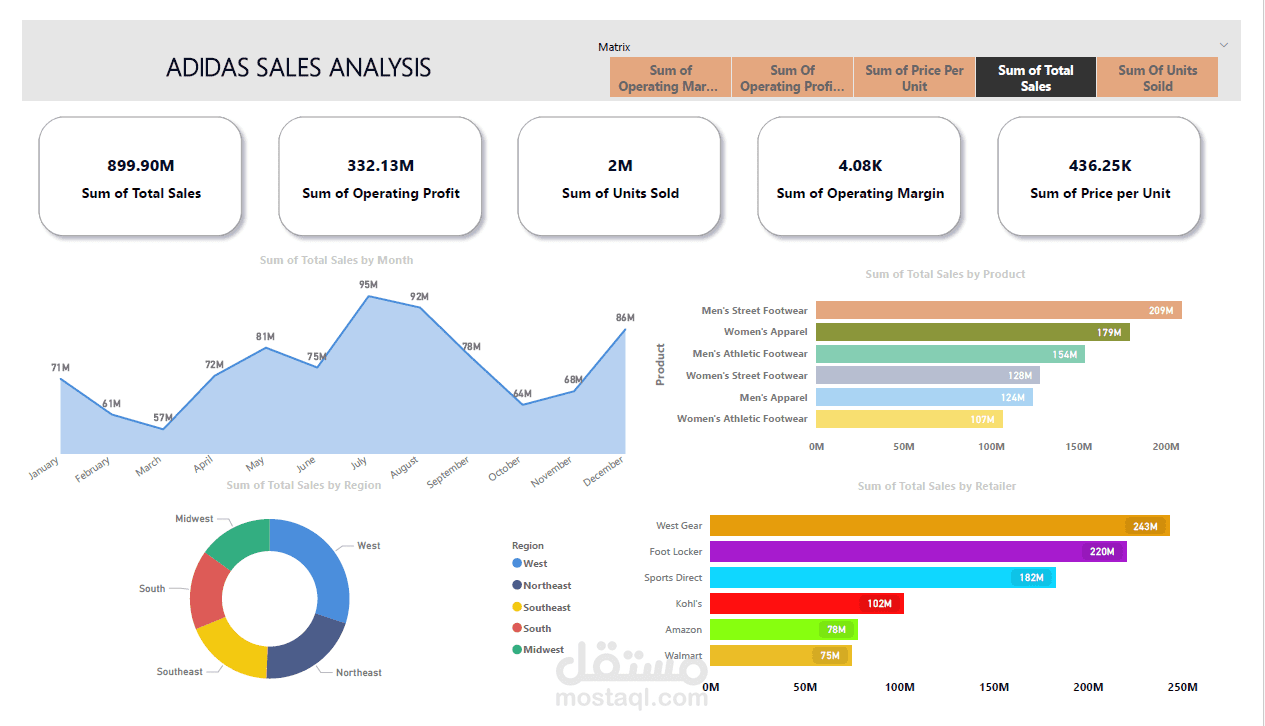Click the Men's Apparel 124M bar
This screenshot has height=726, width=1265.
tap(924, 398)
